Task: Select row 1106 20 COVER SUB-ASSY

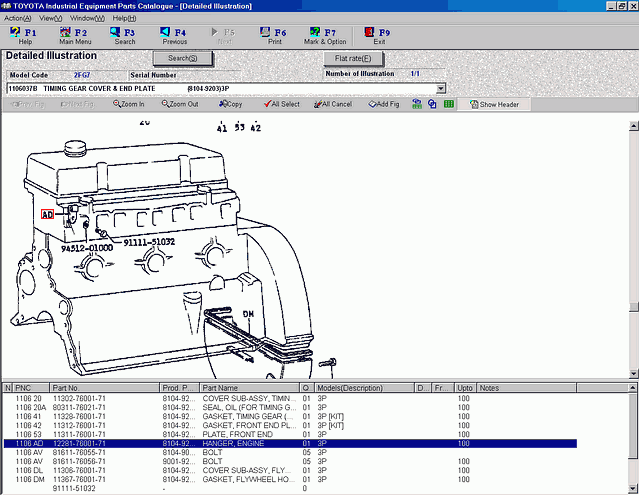Action: click(290, 398)
